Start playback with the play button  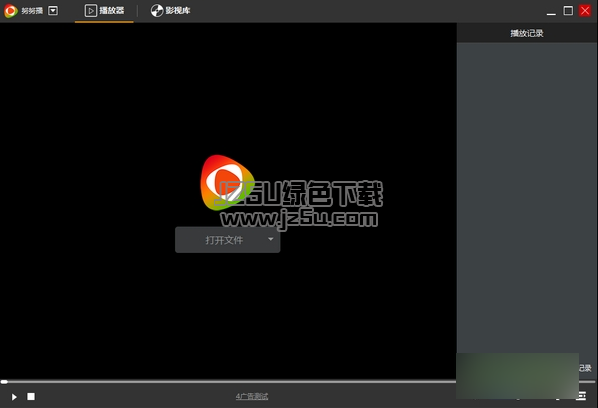tap(14, 397)
